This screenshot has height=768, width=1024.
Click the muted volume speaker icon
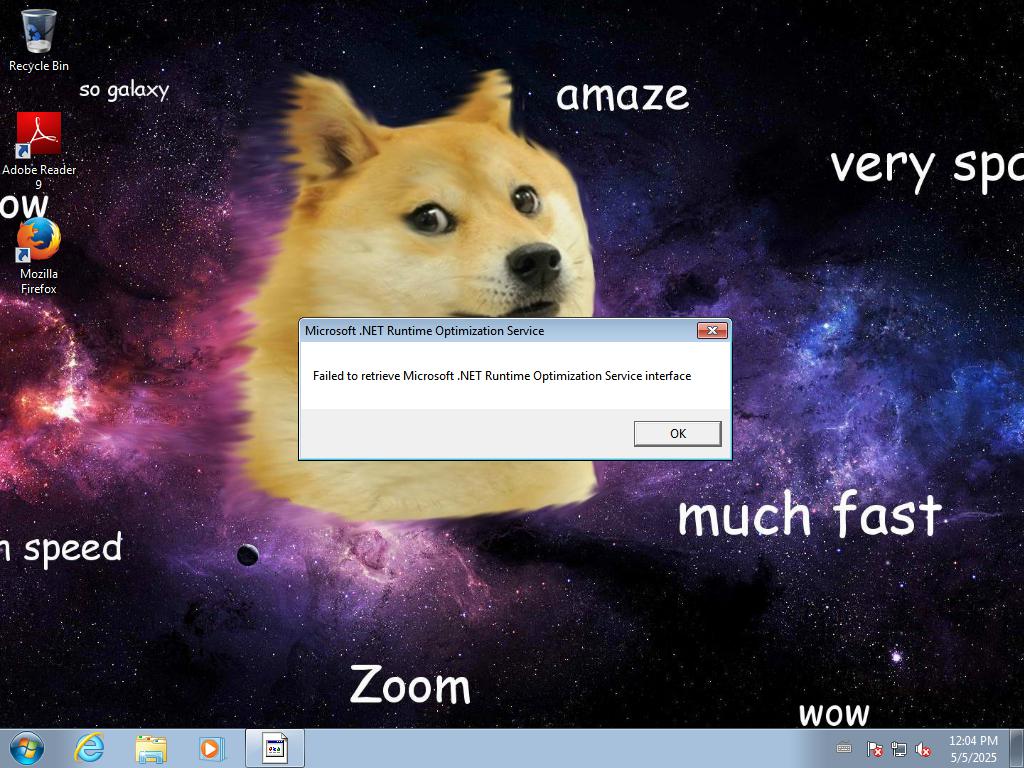coord(923,749)
